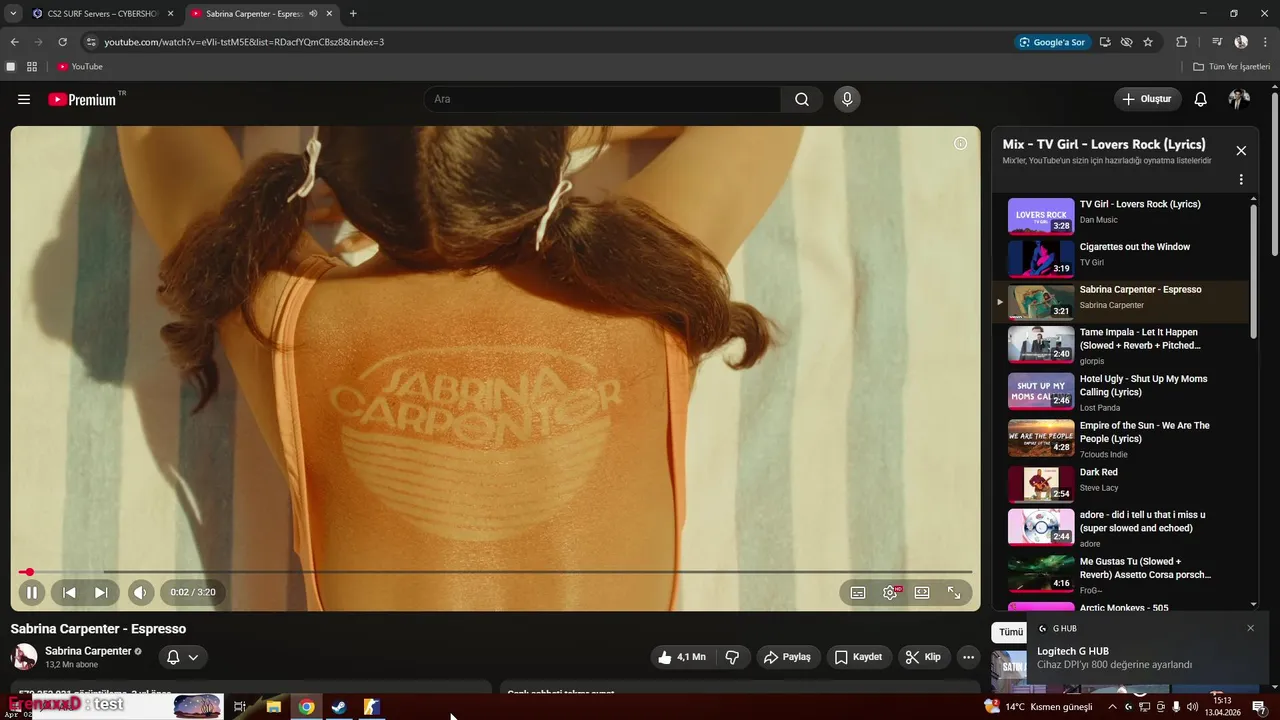Go to YouTube Premium home logo
The width and height of the screenshot is (1280, 720).
[82, 99]
